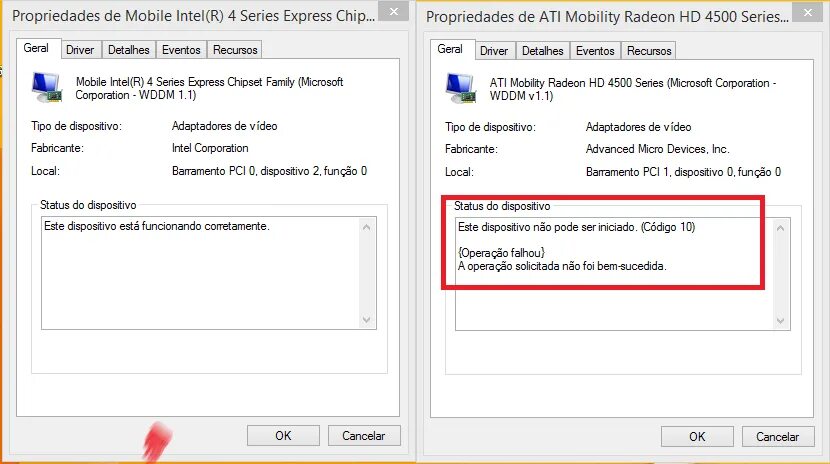Open Eventos tab in Intel properties
The width and height of the screenshot is (830, 464).
pyautogui.click(x=181, y=50)
